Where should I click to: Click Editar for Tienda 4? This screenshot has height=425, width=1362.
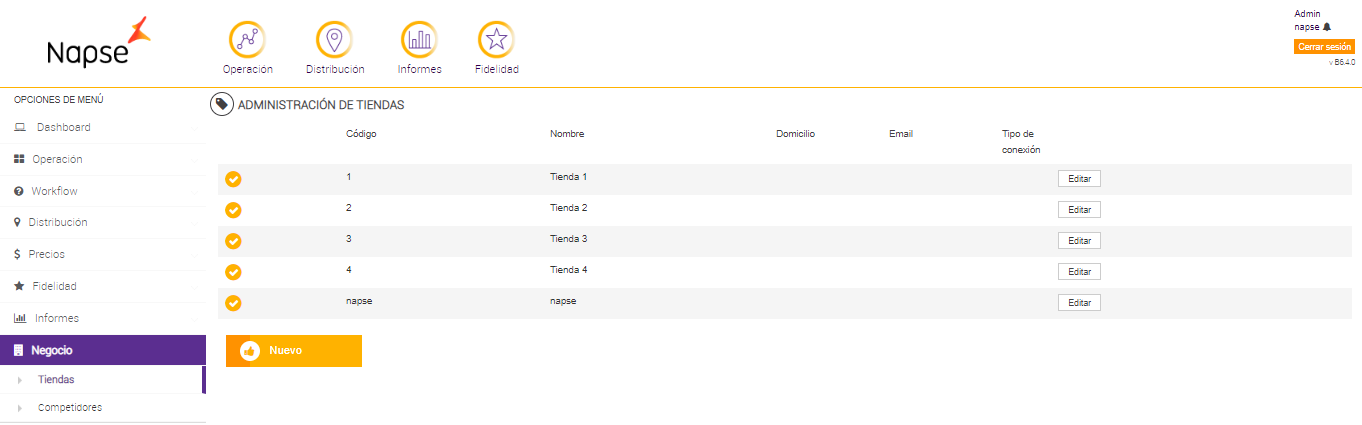pos(1079,272)
